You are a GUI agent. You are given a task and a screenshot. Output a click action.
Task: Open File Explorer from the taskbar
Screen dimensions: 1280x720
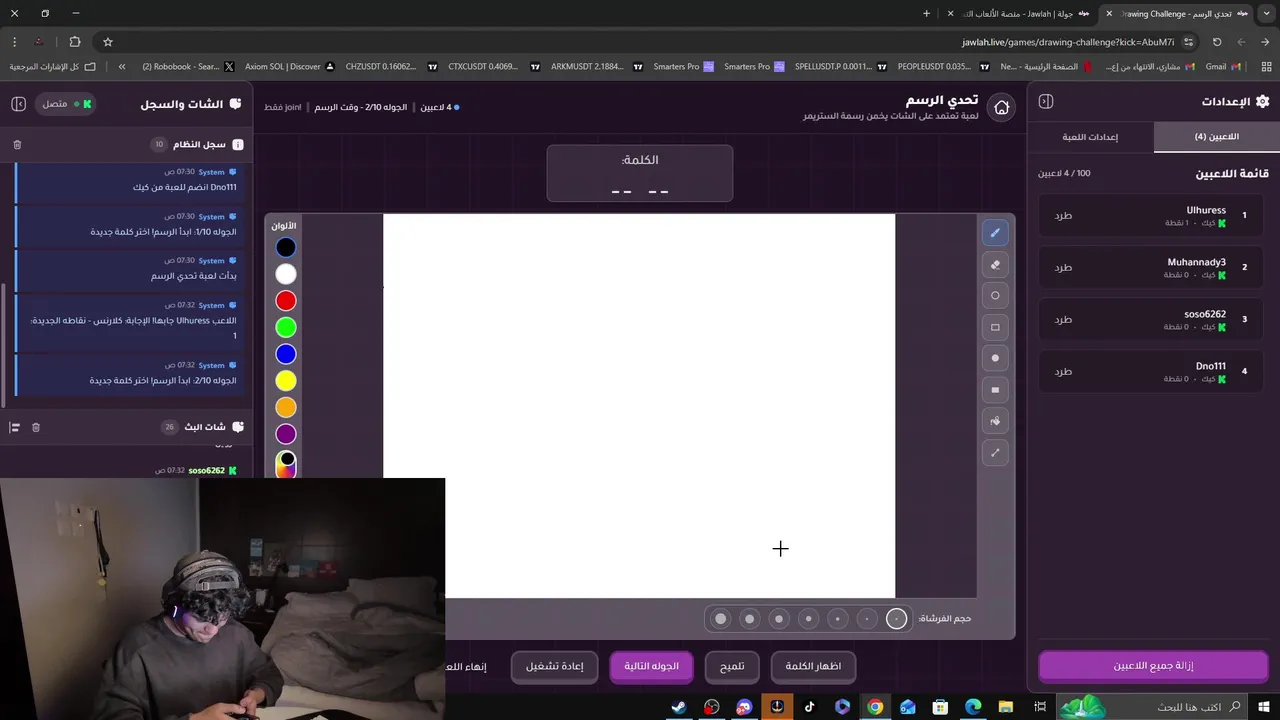(x=1006, y=707)
